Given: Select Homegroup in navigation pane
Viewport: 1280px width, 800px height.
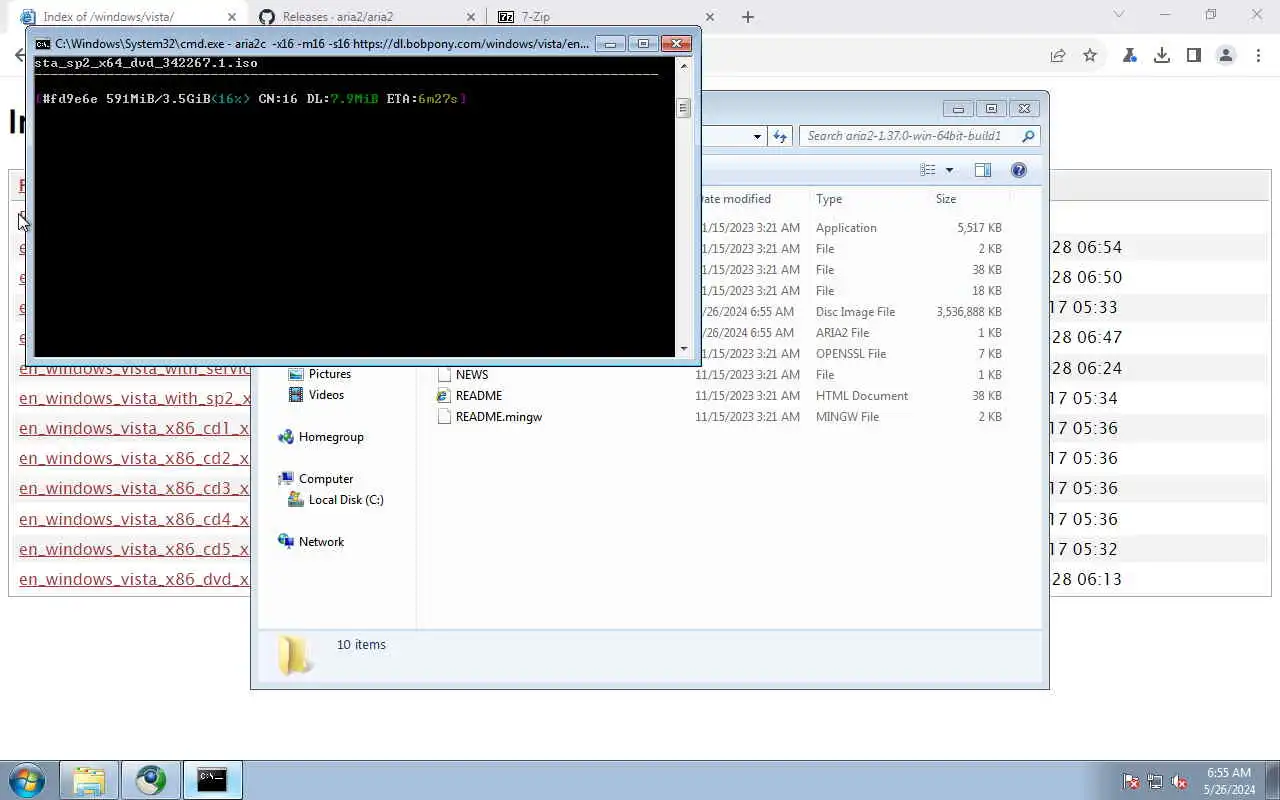Looking at the screenshot, I should pyautogui.click(x=331, y=437).
